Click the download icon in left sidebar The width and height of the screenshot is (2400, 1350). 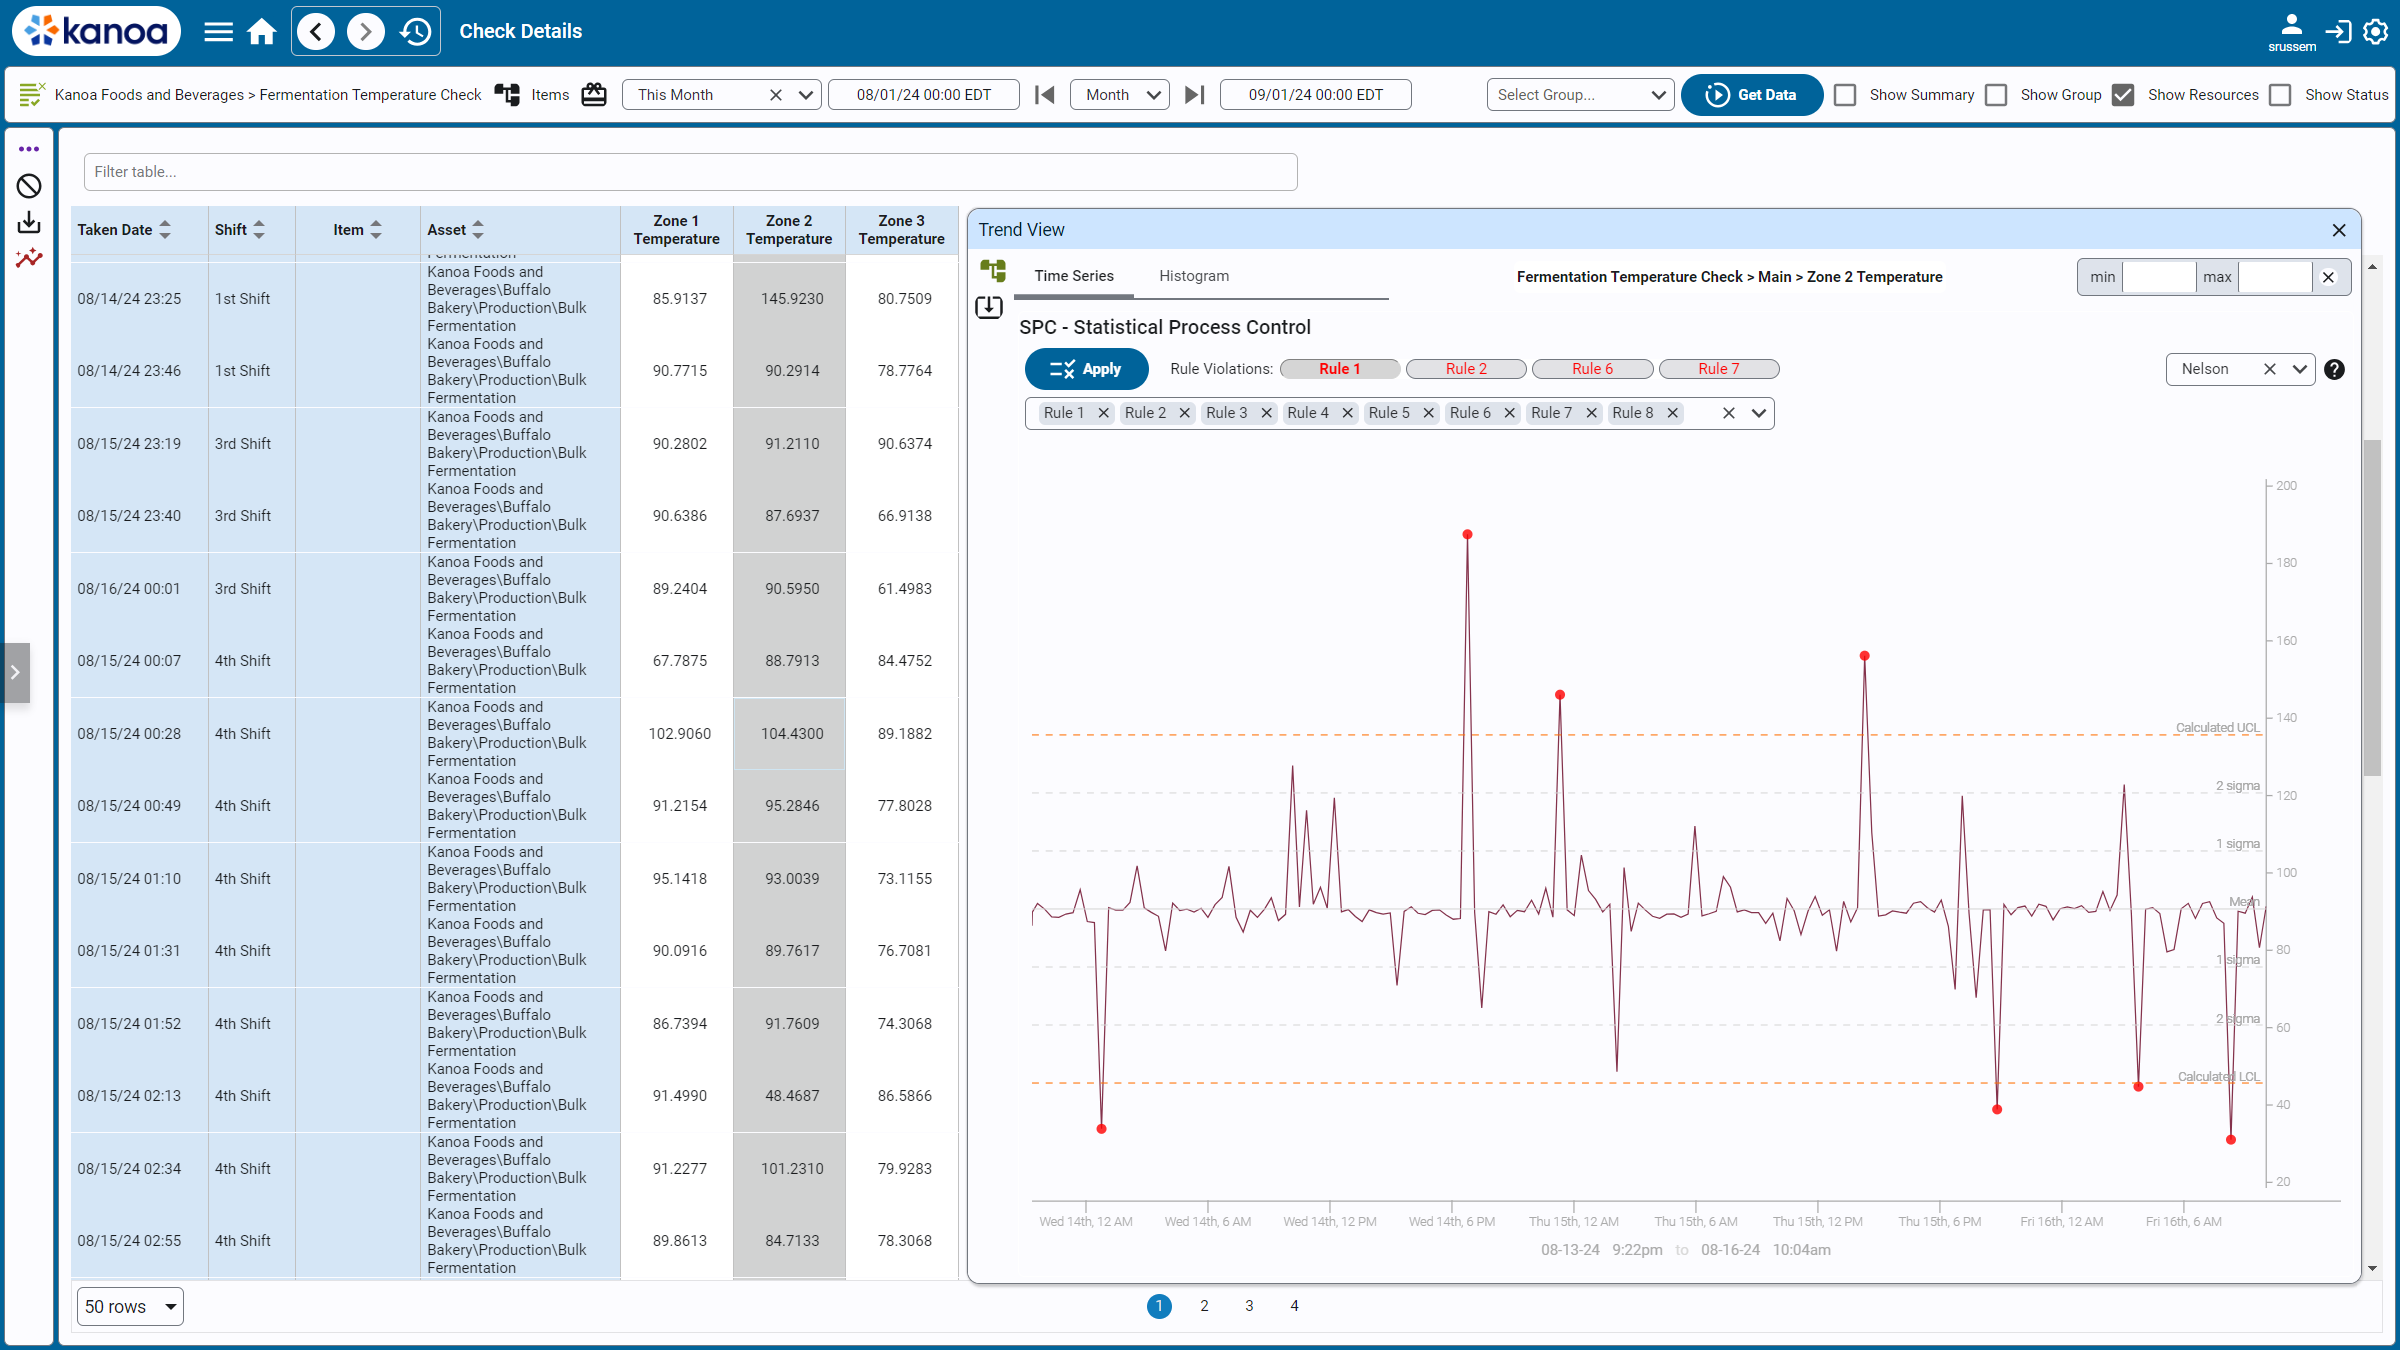pos(29,222)
